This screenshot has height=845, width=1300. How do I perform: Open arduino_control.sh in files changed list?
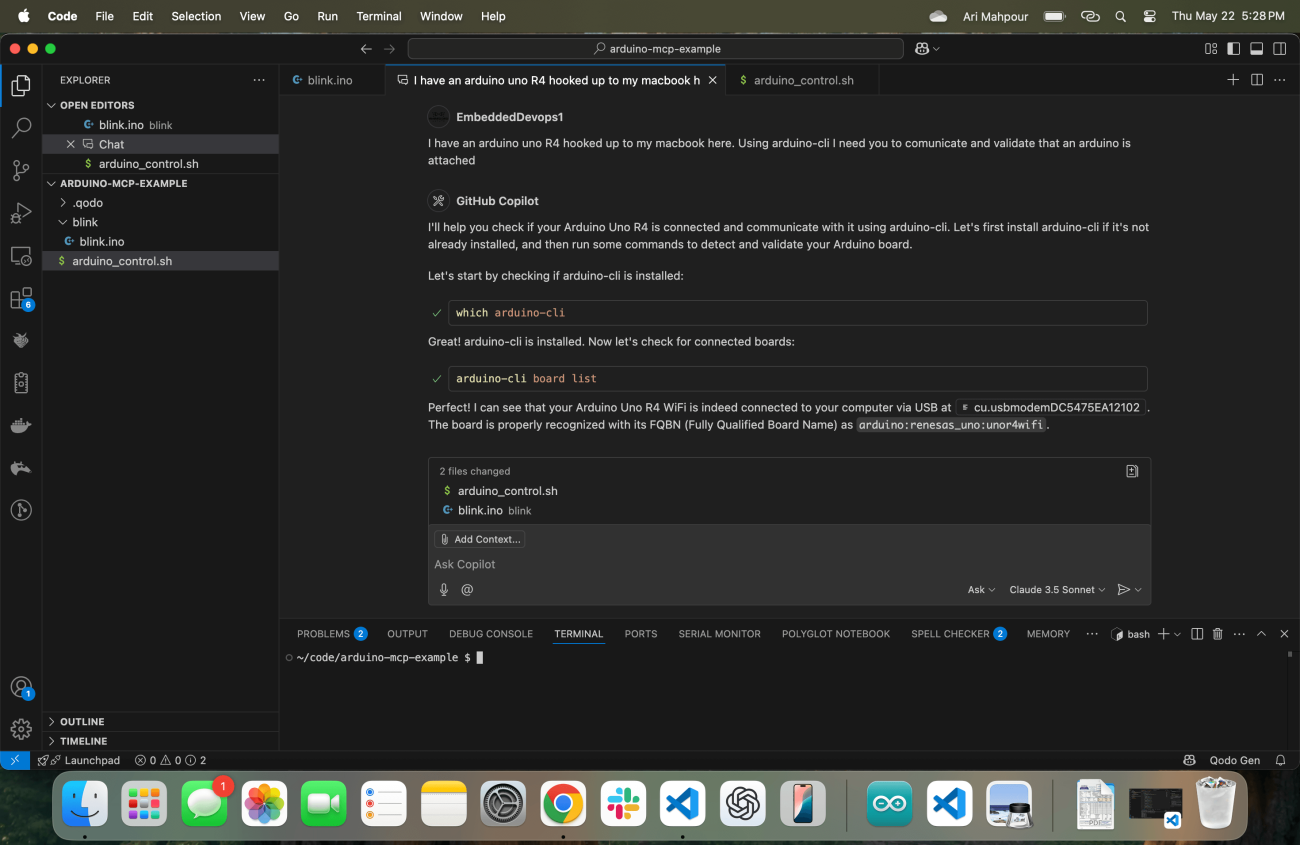(x=508, y=491)
